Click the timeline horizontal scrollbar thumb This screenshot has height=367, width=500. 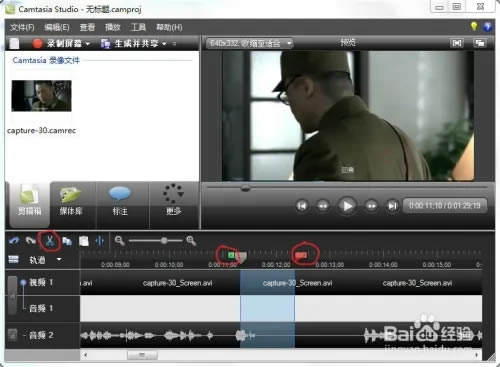coord(142,355)
